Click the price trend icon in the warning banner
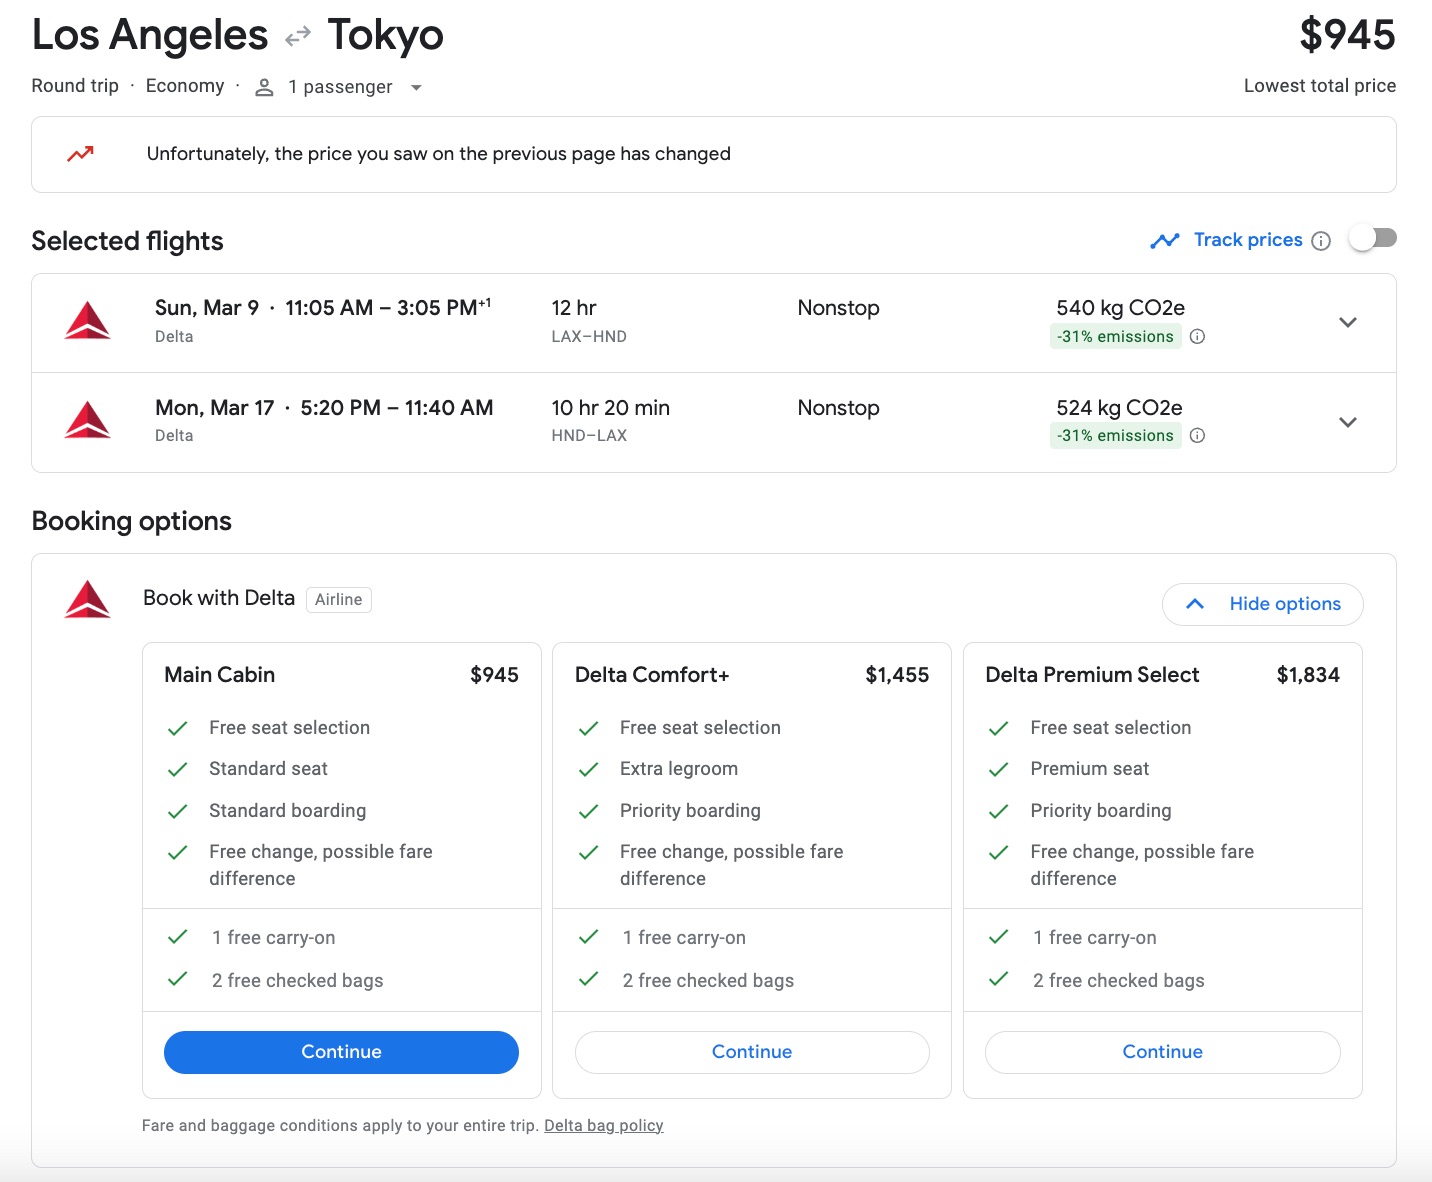The height and width of the screenshot is (1182, 1432). (81, 153)
